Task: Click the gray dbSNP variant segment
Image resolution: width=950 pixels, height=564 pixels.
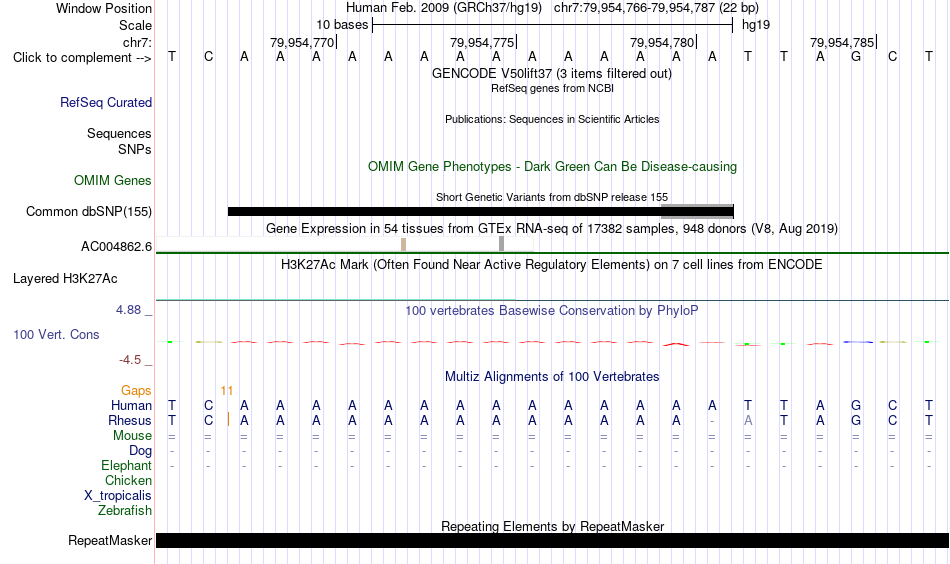Action: 697,211
